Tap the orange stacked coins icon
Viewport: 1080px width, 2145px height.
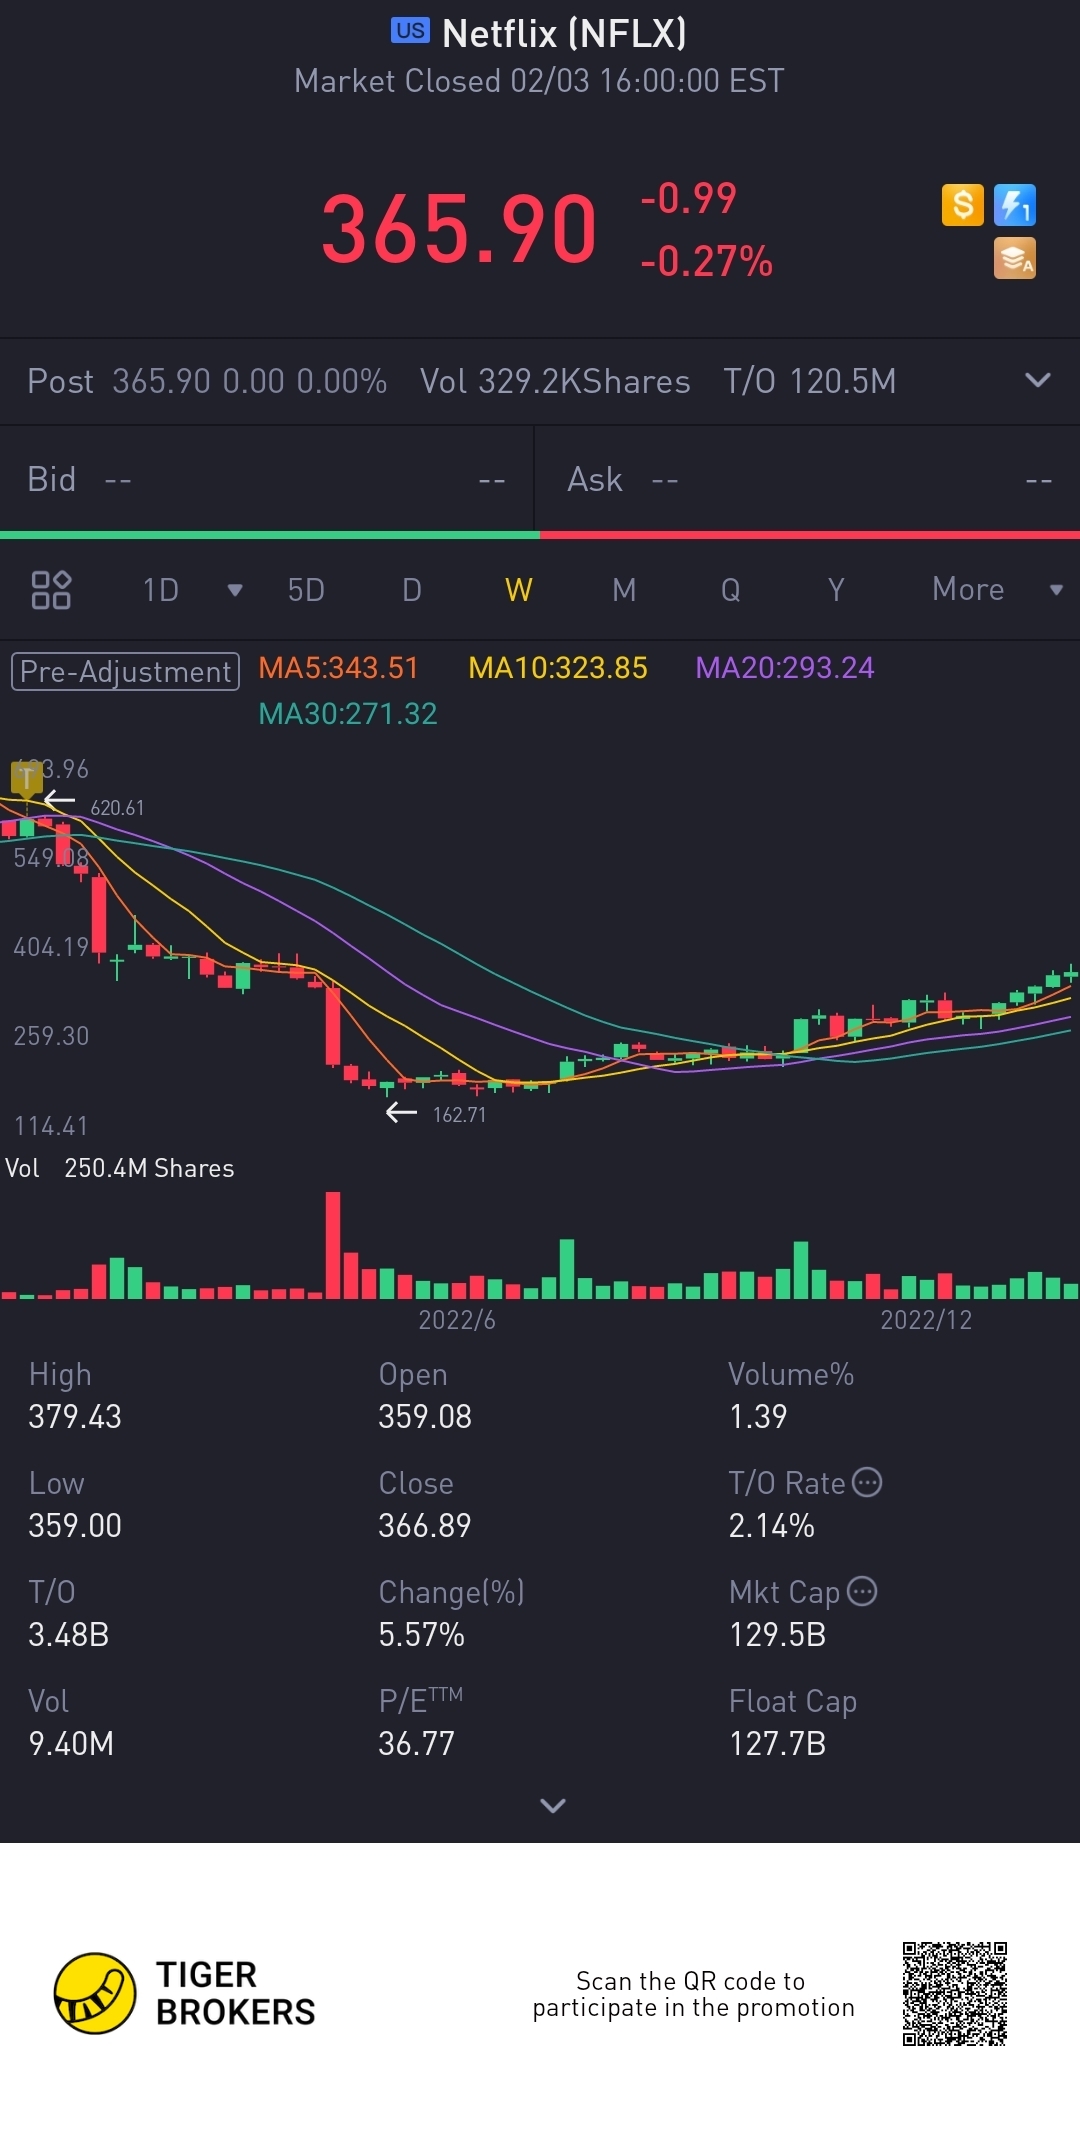pos(1015,258)
